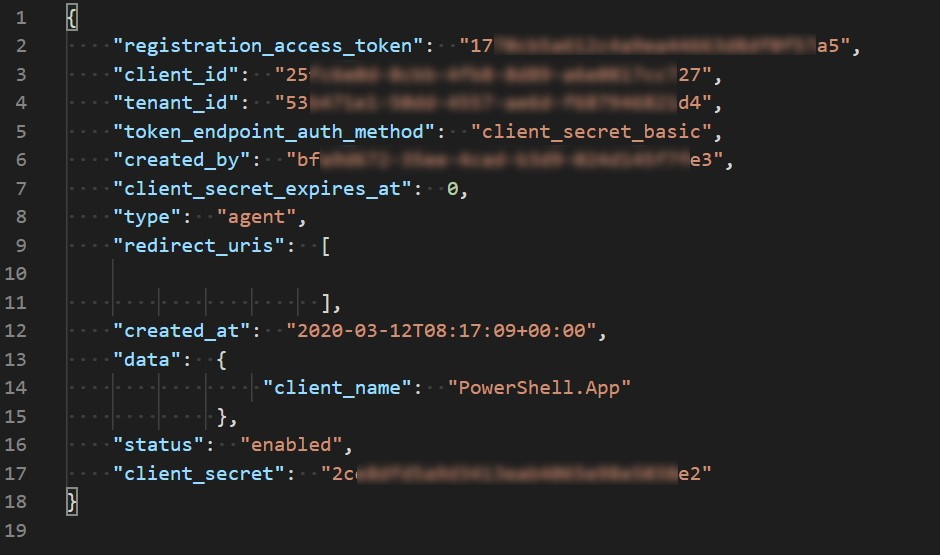Screen dimensions: 940x555
Task: Click the opening brace on line 1
Action: 71,17
